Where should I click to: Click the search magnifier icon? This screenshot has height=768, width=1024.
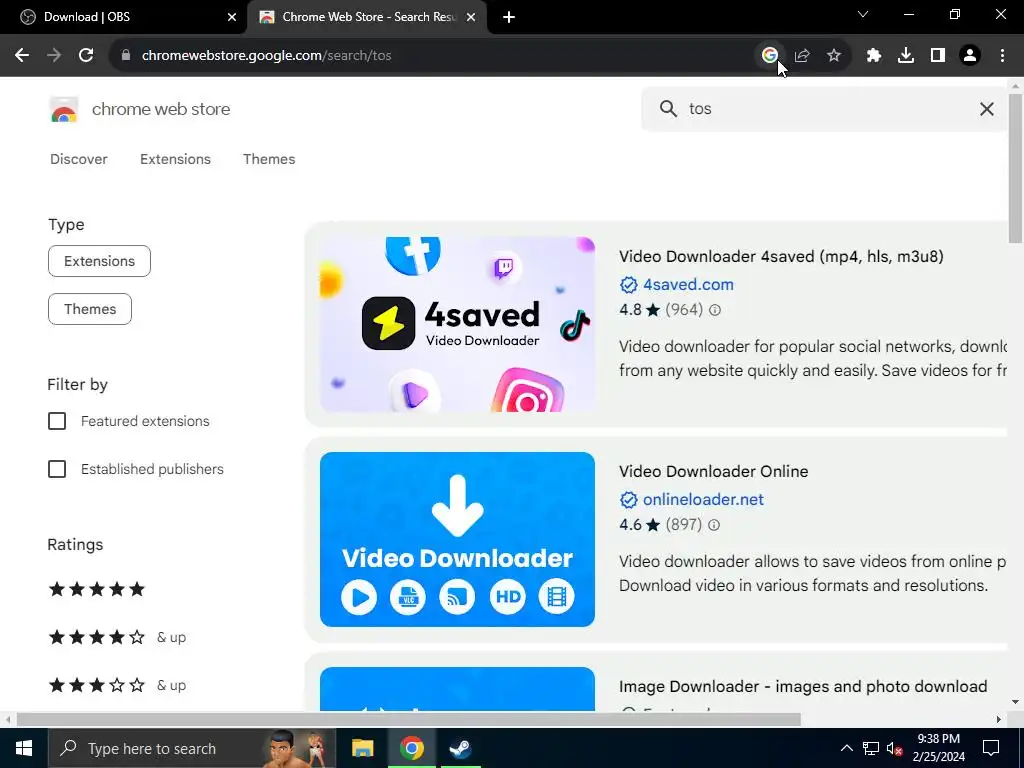coord(668,108)
